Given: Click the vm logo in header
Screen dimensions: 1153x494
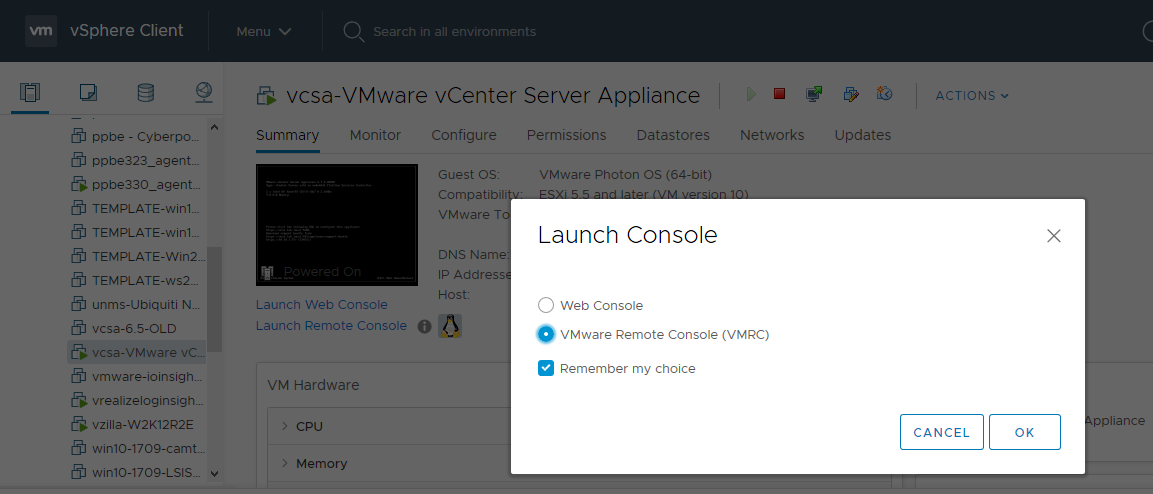Looking at the screenshot, I should [41, 31].
